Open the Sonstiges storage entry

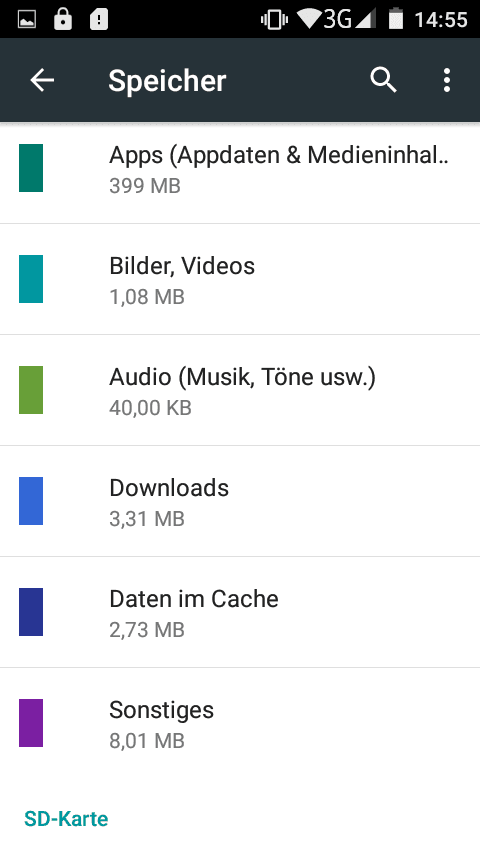(240, 723)
